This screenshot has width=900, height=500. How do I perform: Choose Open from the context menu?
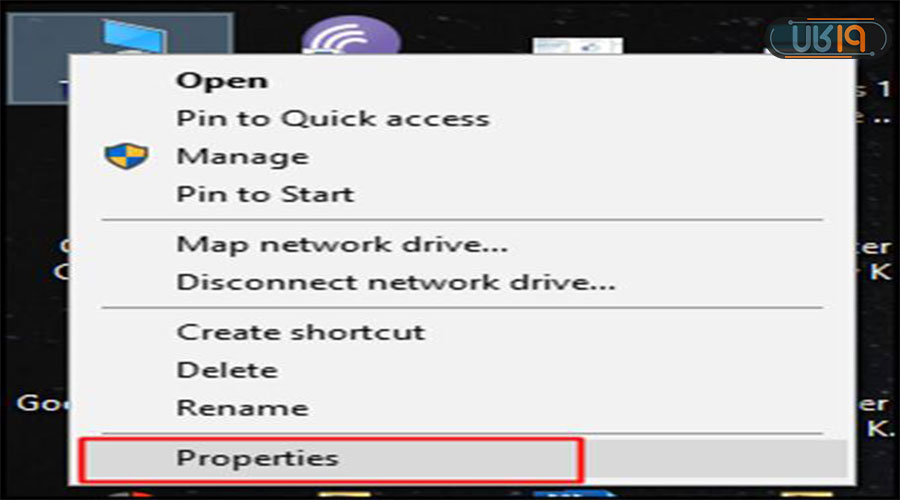222,80
